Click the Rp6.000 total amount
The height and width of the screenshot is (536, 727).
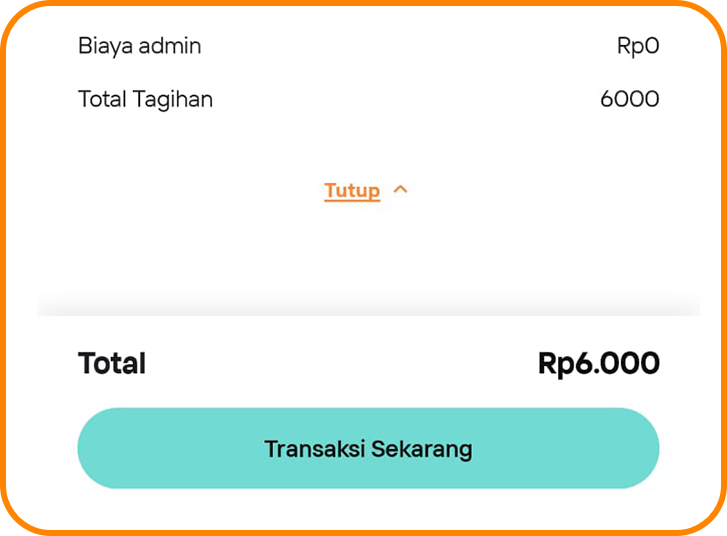coord(598,363)
